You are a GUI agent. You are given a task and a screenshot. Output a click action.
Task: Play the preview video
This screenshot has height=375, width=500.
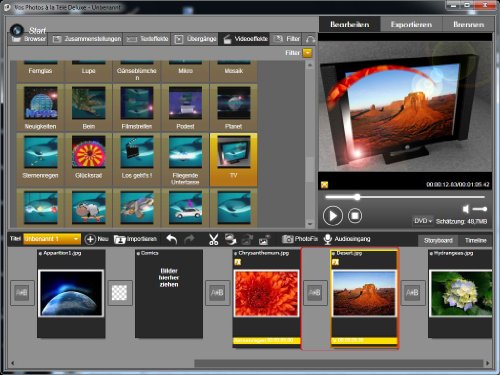click(332, 216)
